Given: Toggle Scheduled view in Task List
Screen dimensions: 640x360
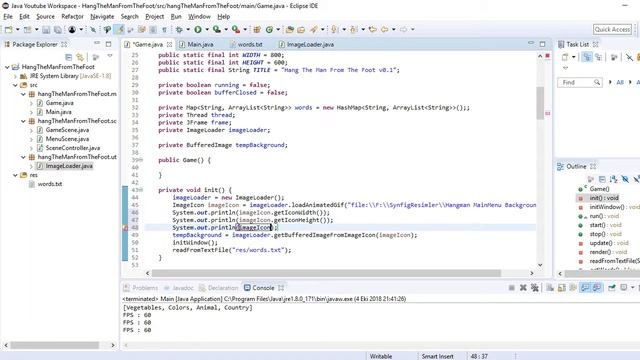Looking at the screenshot, I should tap(598, 57).
